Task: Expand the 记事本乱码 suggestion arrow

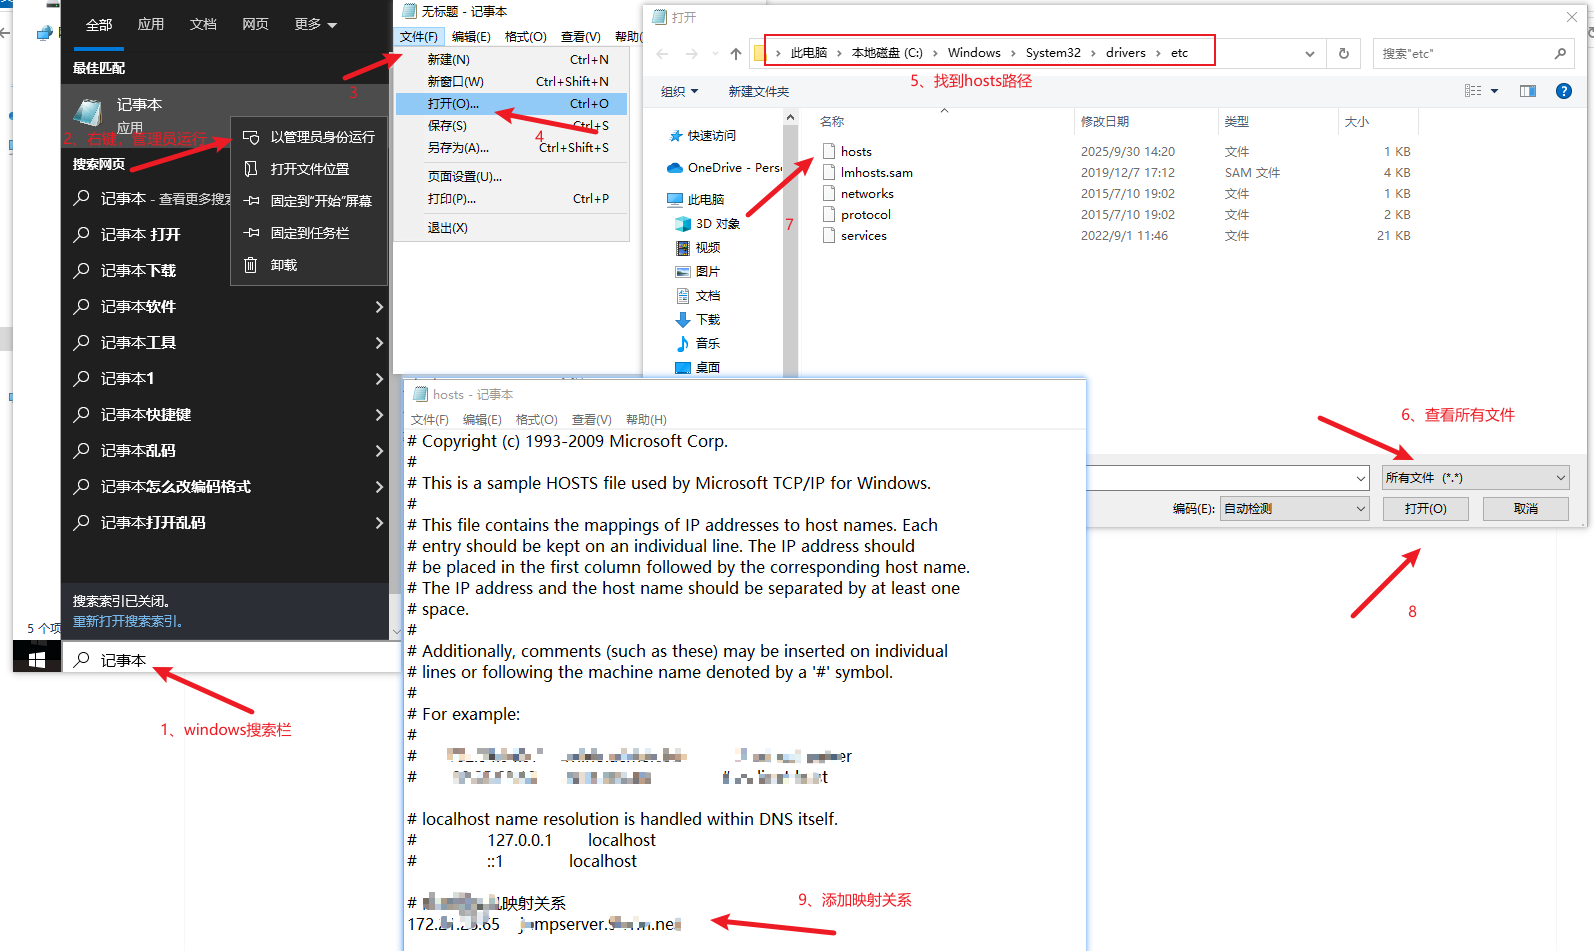Action: tap(379, 451)
